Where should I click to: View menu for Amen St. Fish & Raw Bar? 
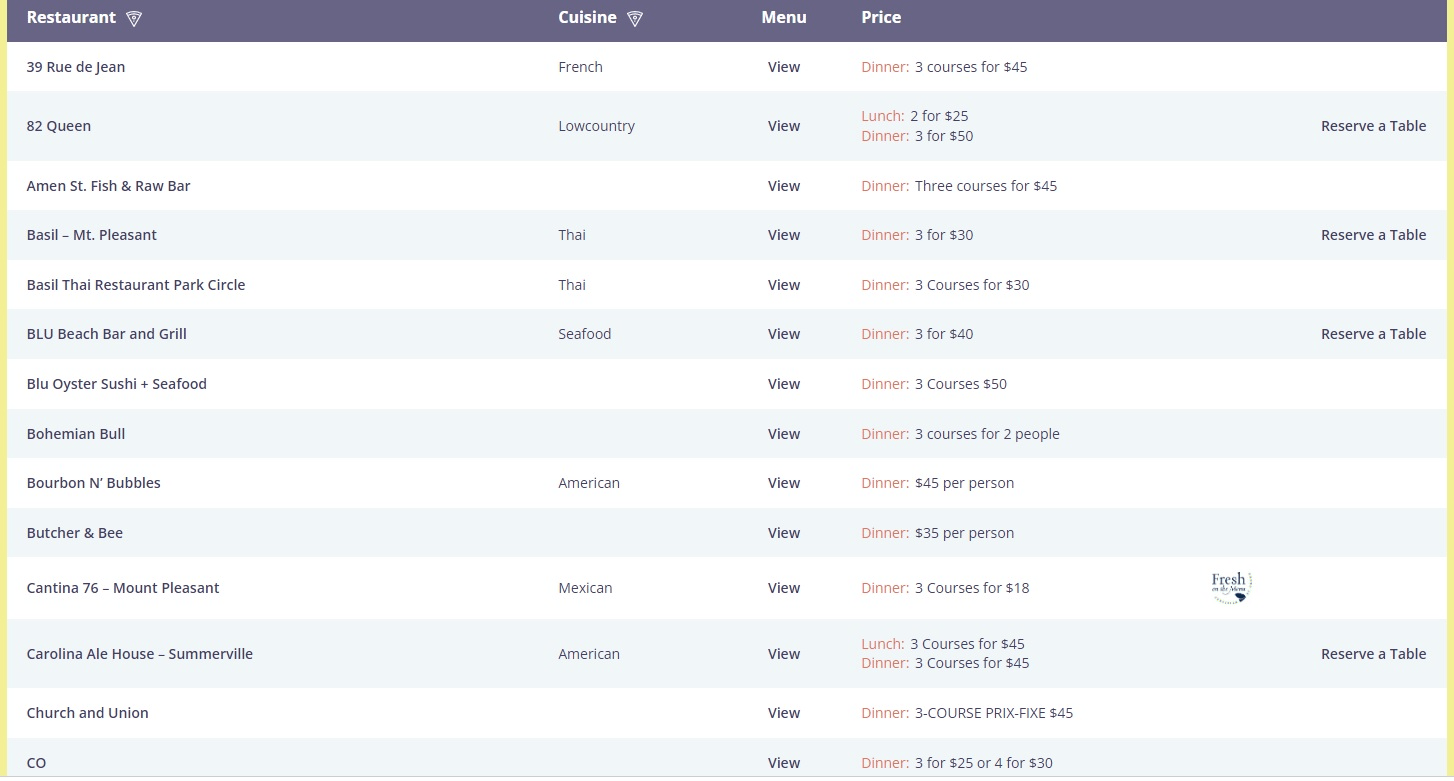[783, 186]
